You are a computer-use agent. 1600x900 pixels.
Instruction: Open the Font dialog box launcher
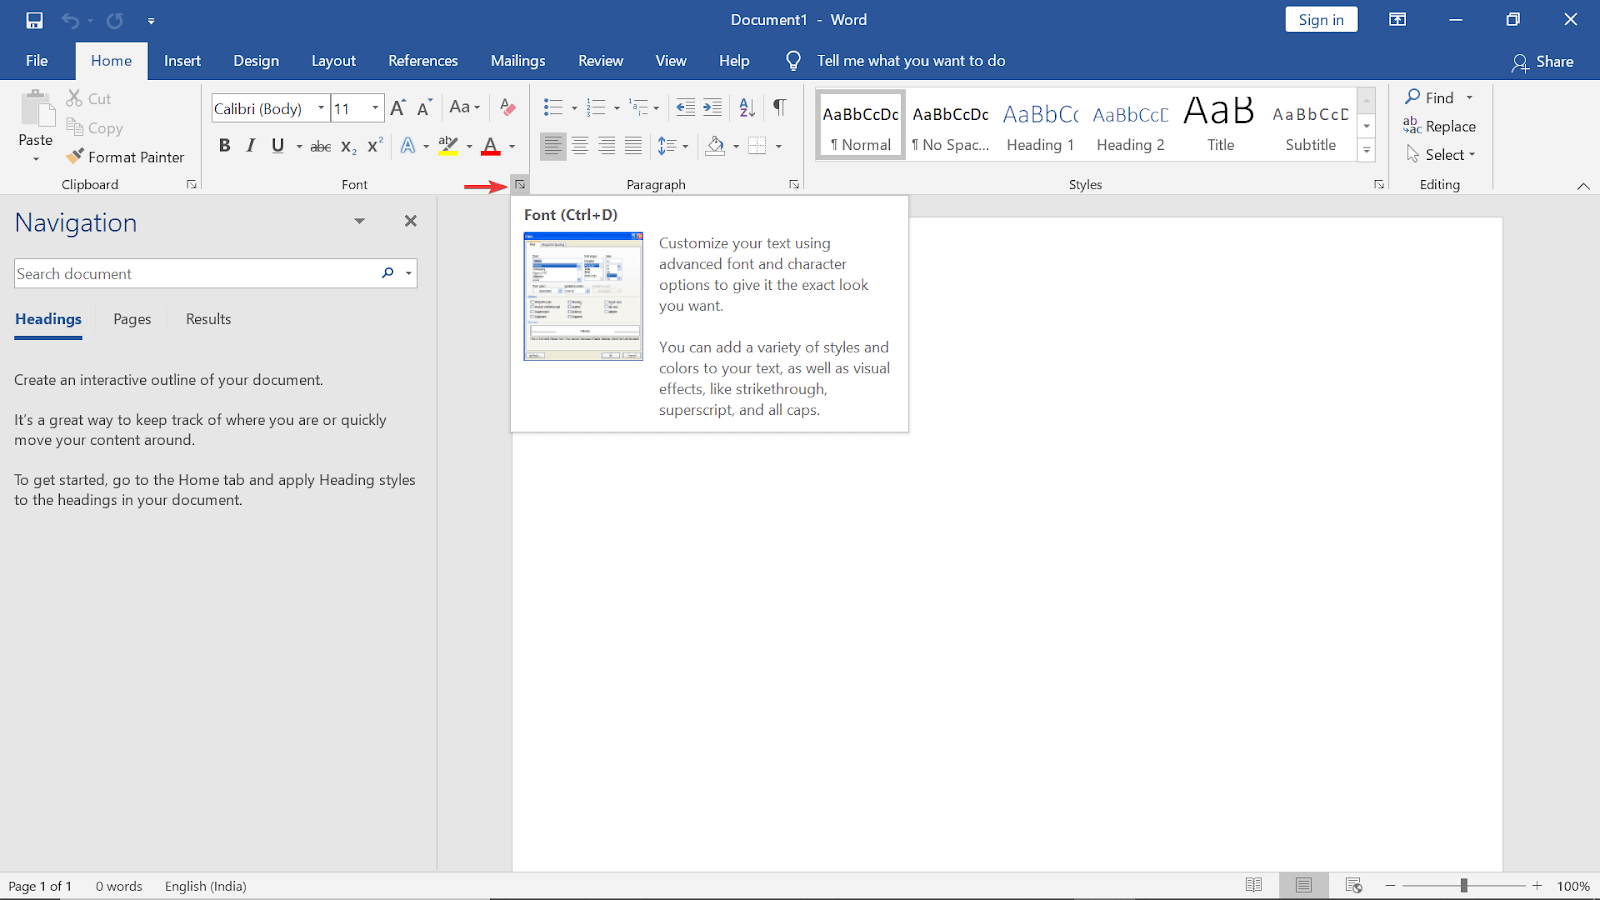pyautogui.click(x=519, y=184)
